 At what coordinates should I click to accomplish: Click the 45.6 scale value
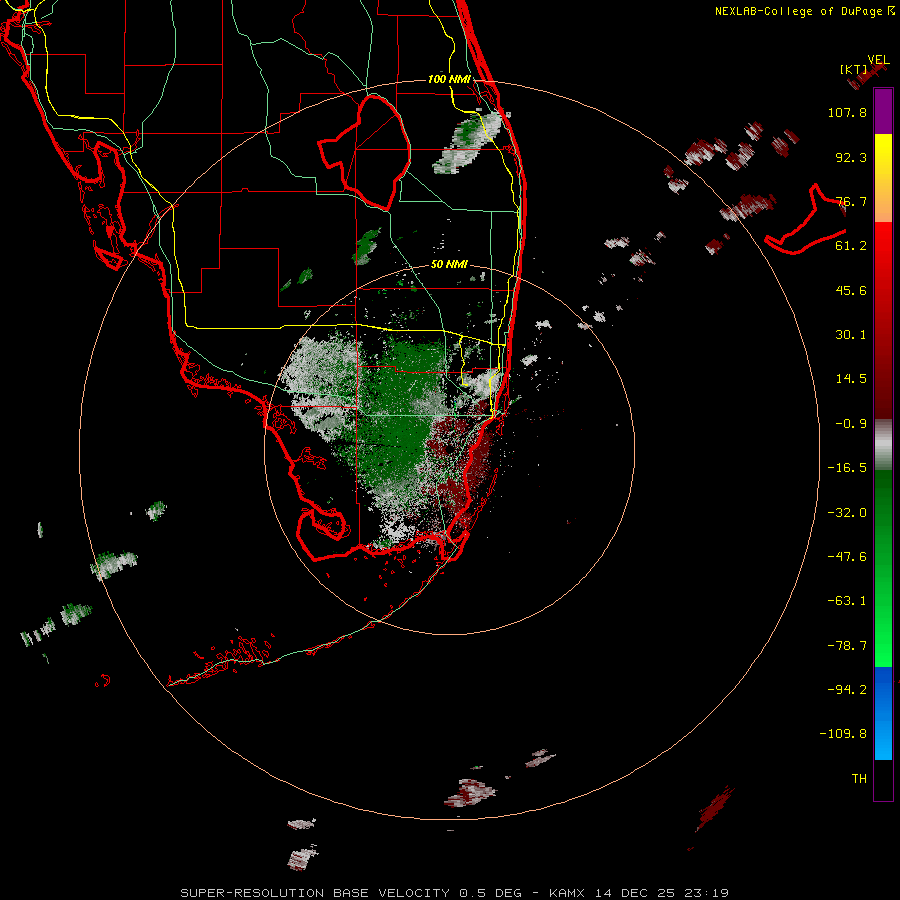point(851,290)
